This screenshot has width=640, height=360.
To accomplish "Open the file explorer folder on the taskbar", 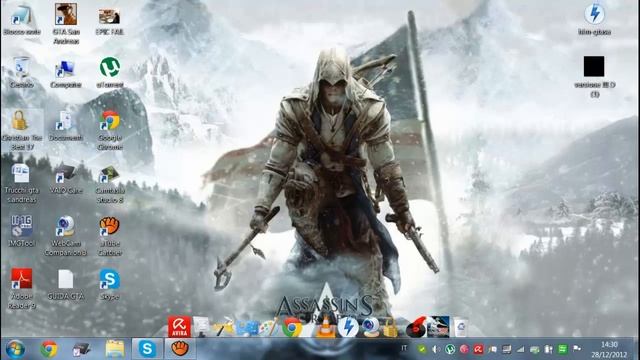I will pyautogui.click(x=115, y=349).
